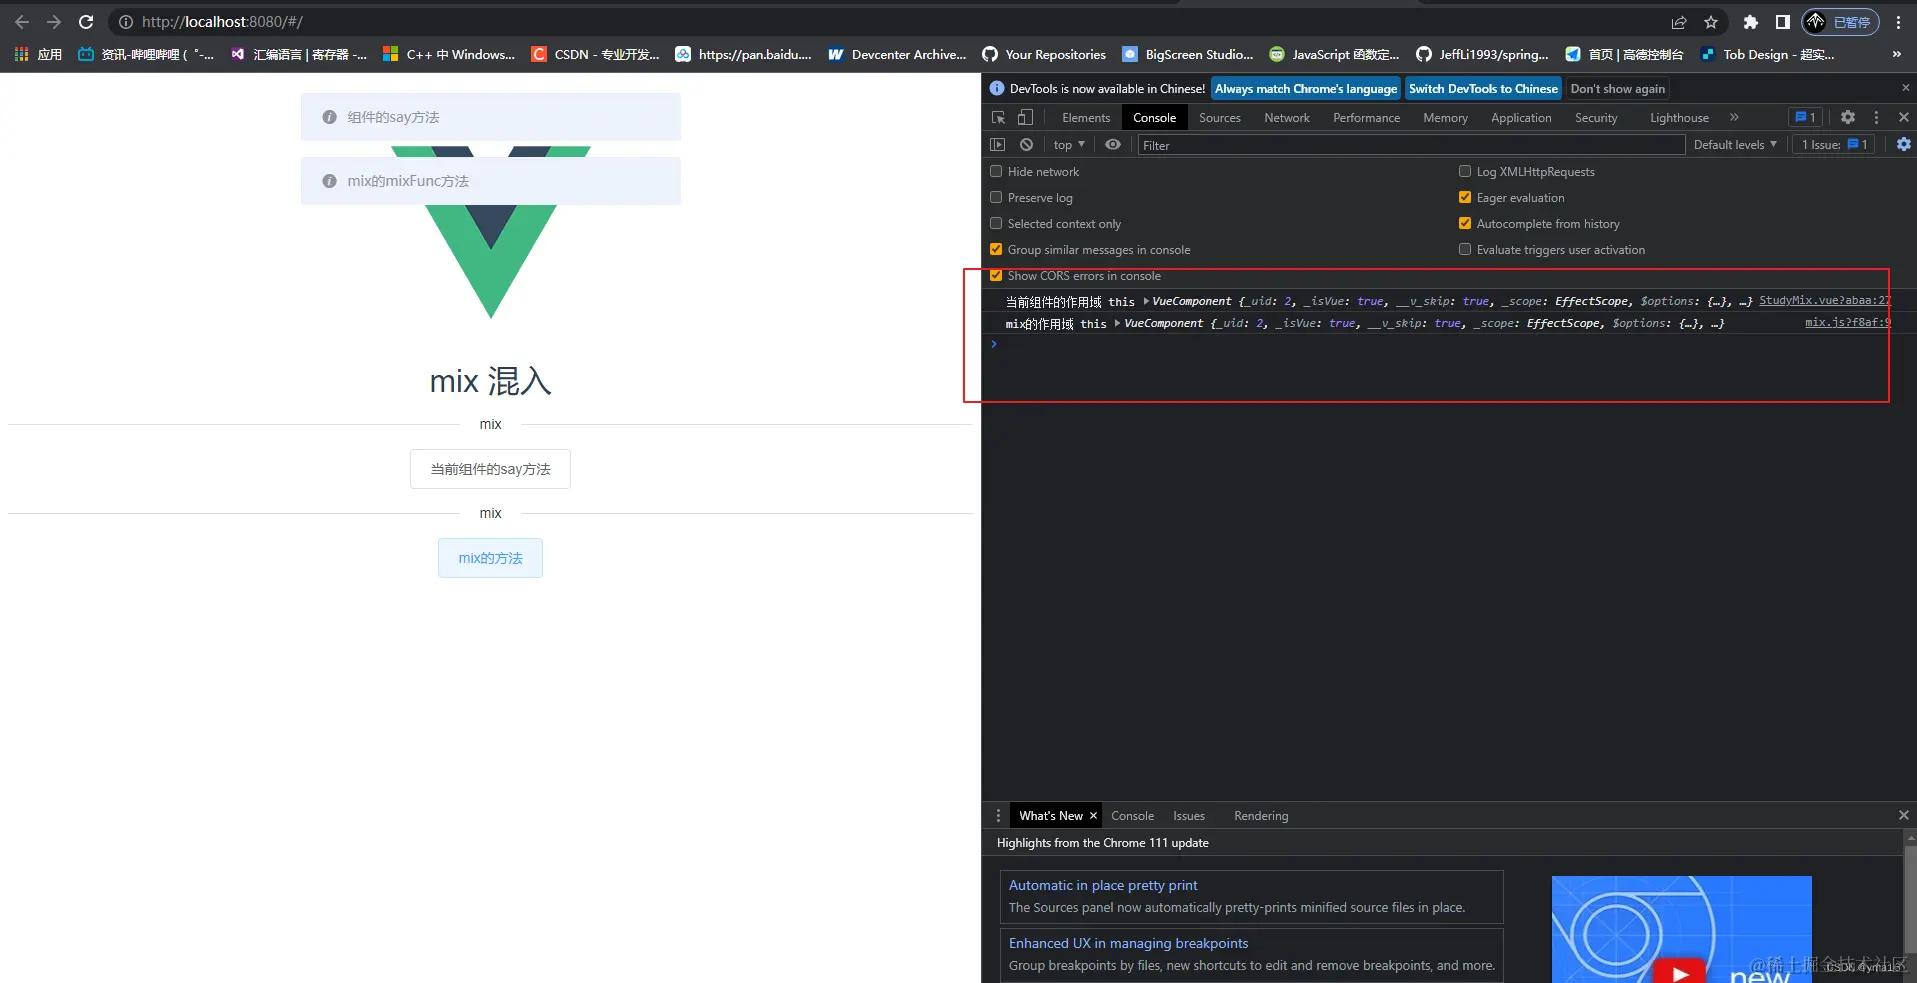Enable Evaluate triggers user activation
1917x983 pixels.
1465,250
